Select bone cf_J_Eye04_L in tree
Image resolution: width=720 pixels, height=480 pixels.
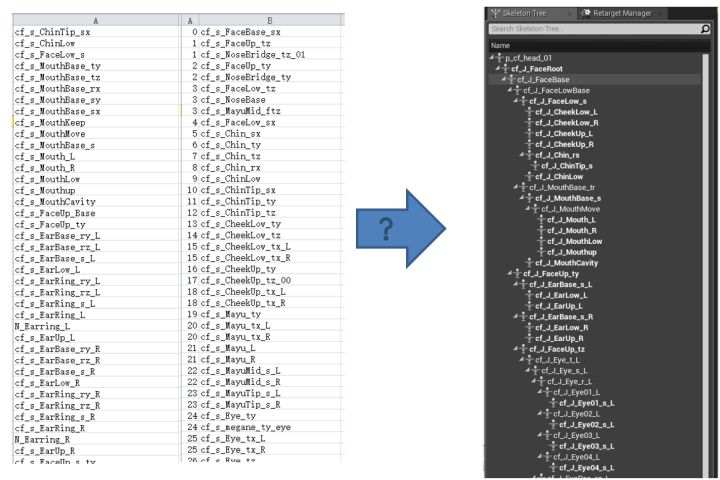(576, 457)
